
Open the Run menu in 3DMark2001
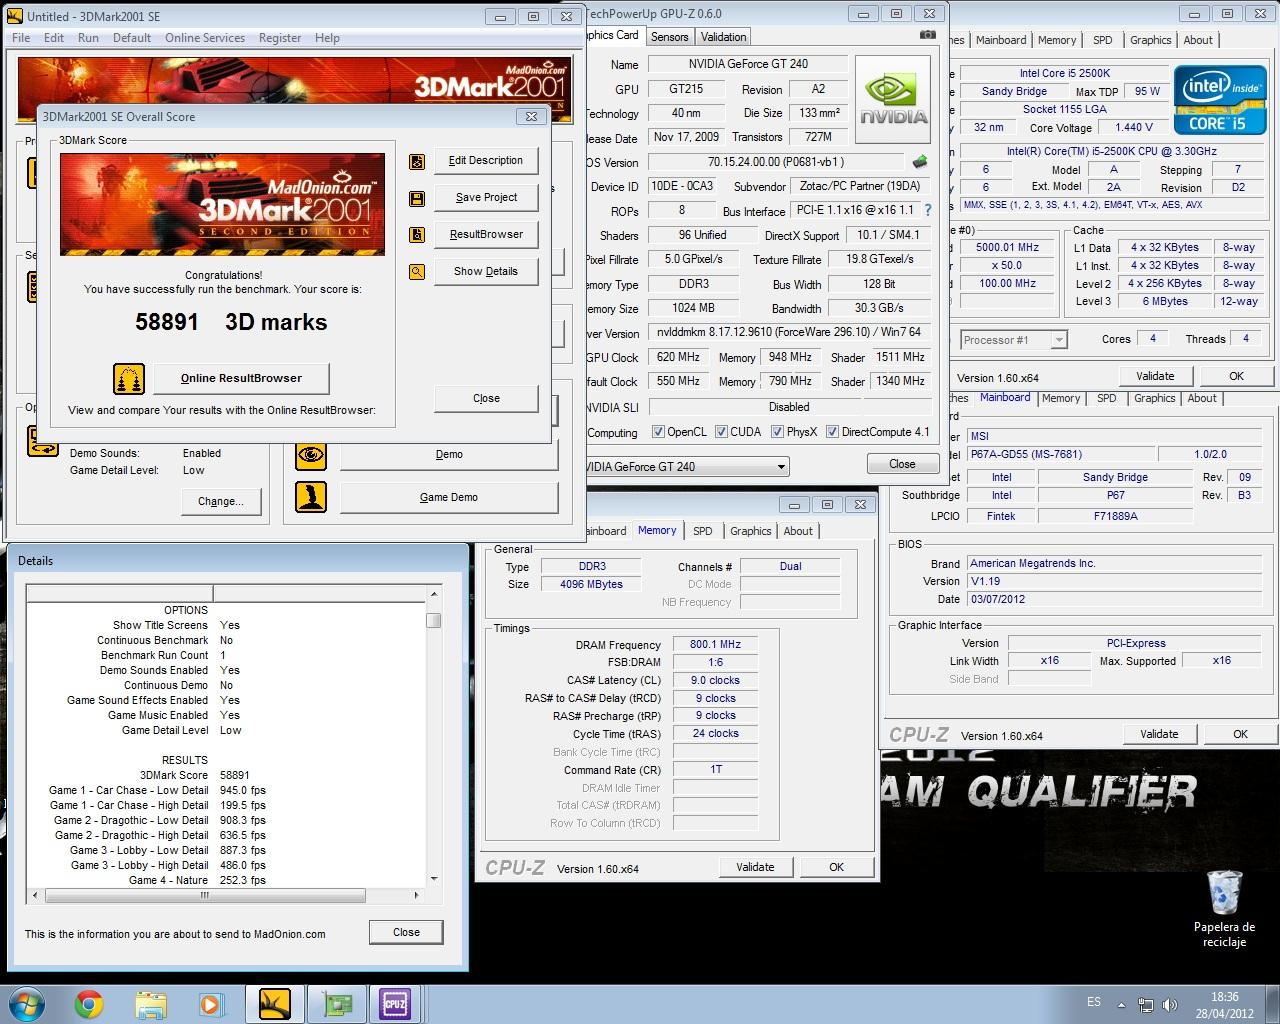88,38
